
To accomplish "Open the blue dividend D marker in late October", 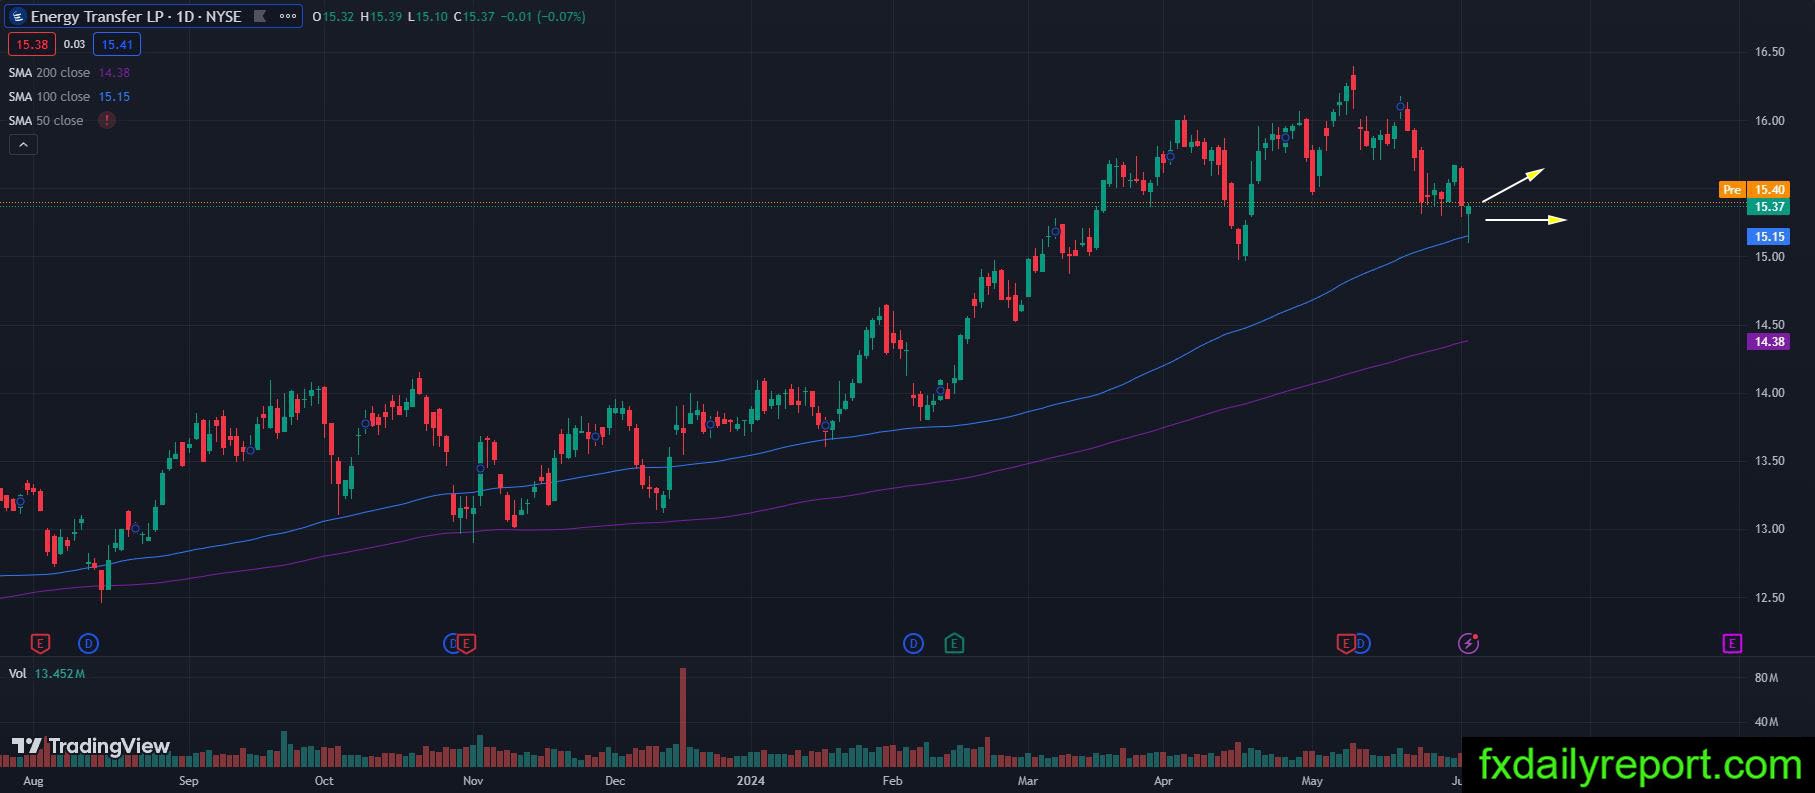I will (x=452, y=643).
